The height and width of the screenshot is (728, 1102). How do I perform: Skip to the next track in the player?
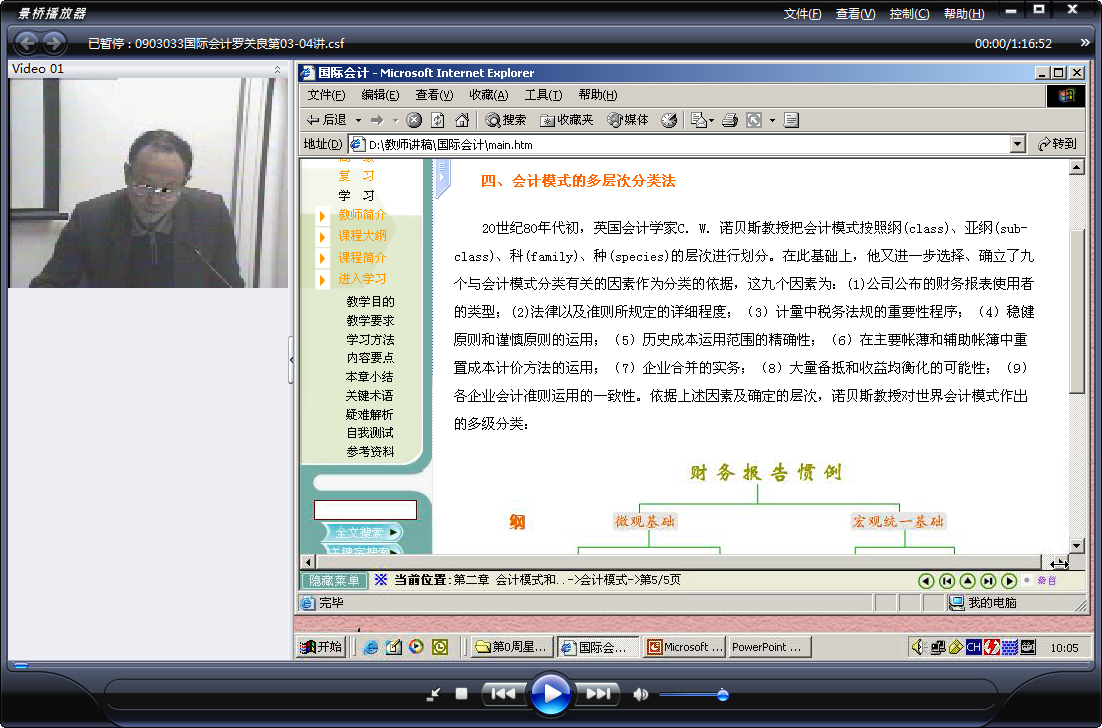click(x=597, y=694)
